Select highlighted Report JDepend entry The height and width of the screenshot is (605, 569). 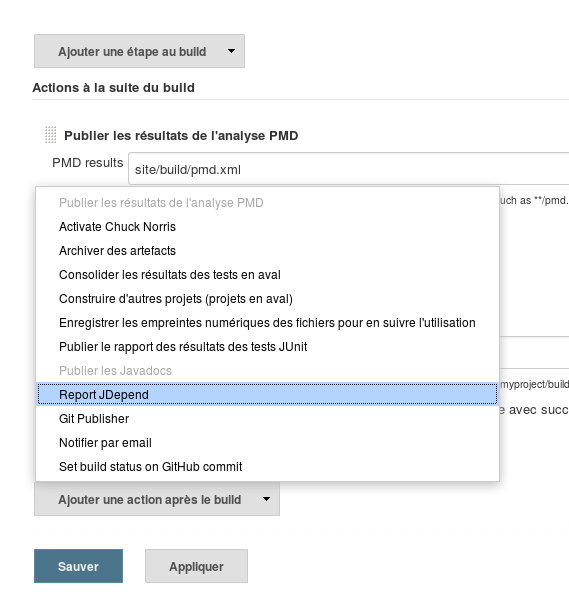[267, 394]
